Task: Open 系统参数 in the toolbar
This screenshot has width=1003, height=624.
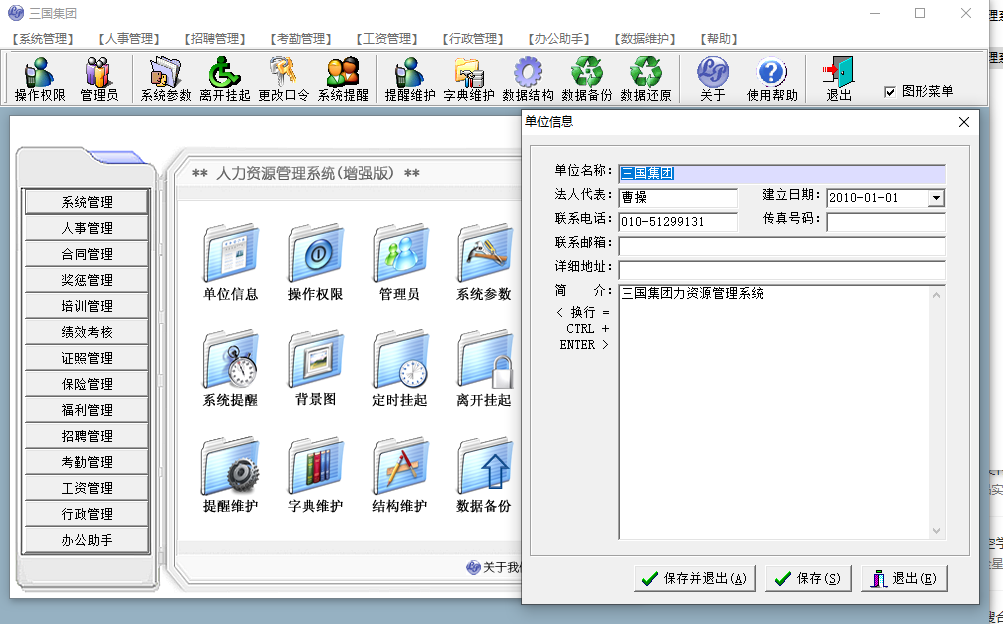Action: tap(166, 79)
